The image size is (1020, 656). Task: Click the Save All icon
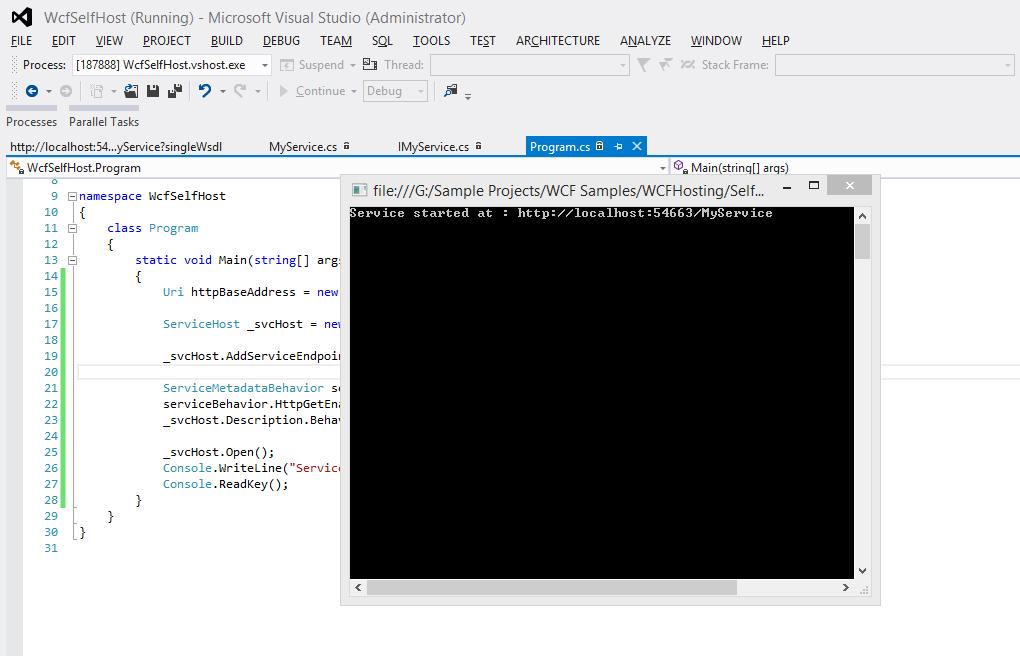pos(175,91)
